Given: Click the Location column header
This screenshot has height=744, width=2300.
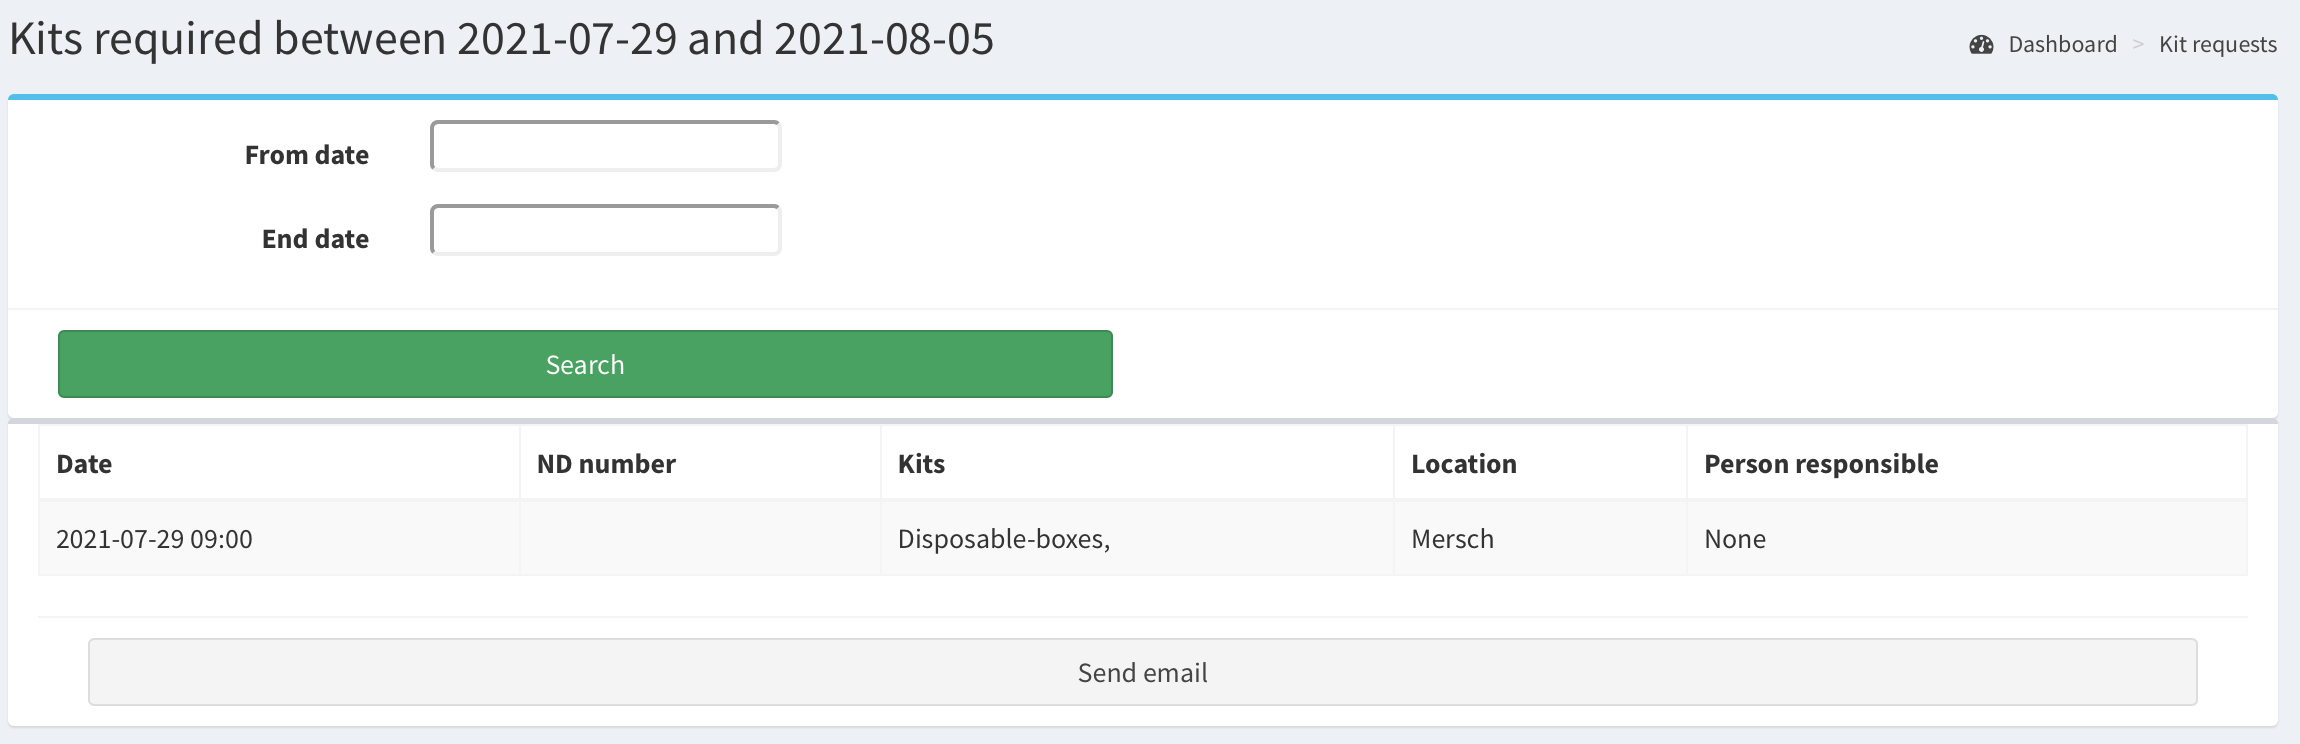Looking at the screenshot, I should pos(1463,464).
